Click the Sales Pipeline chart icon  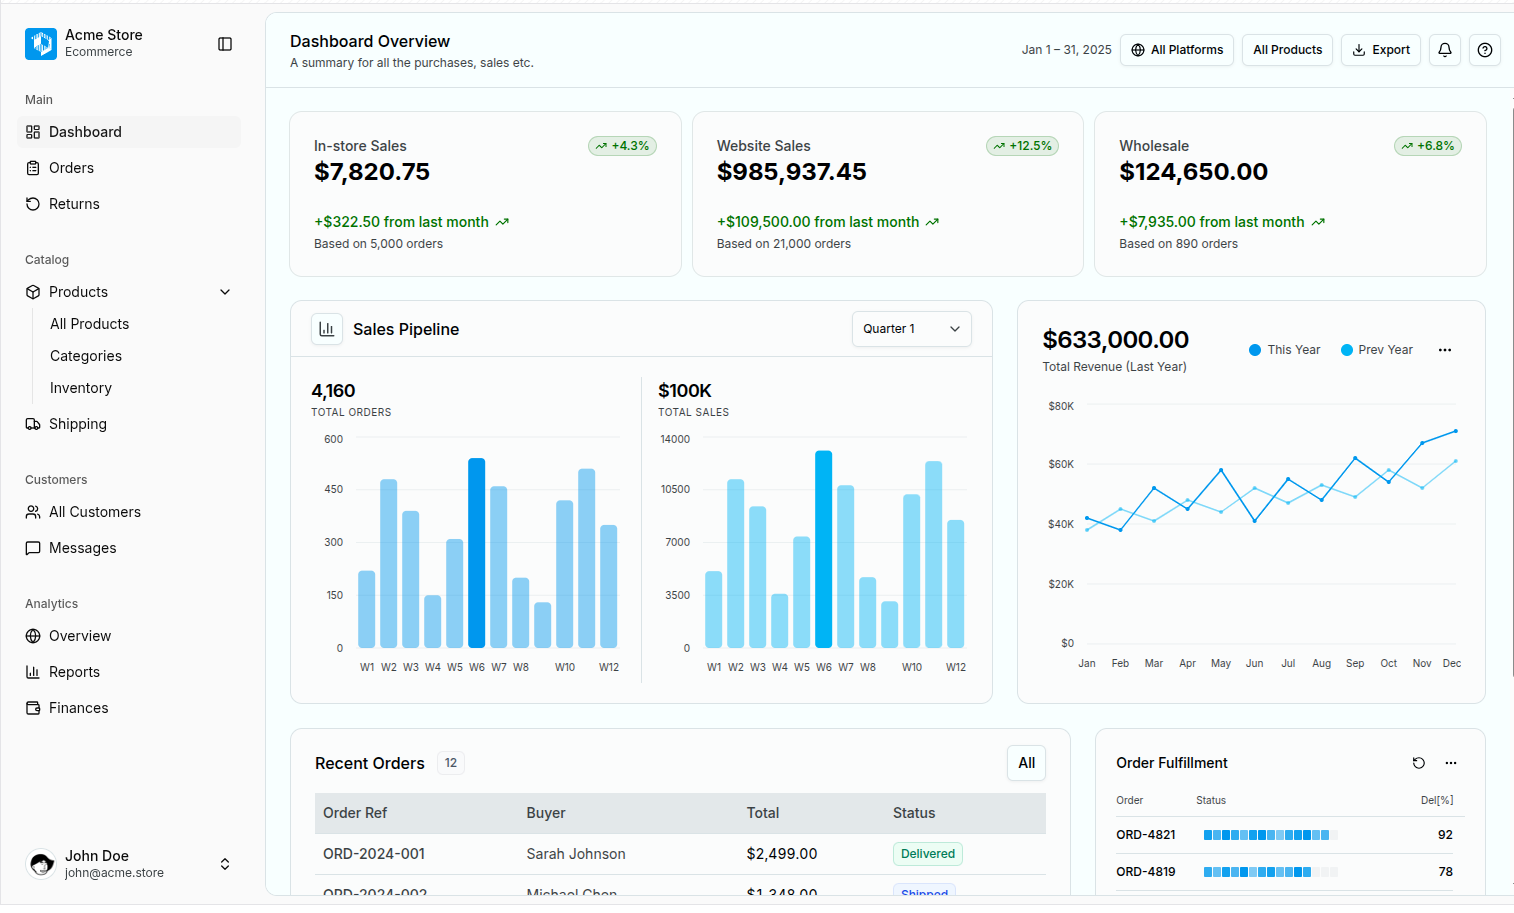coord(327,329)
